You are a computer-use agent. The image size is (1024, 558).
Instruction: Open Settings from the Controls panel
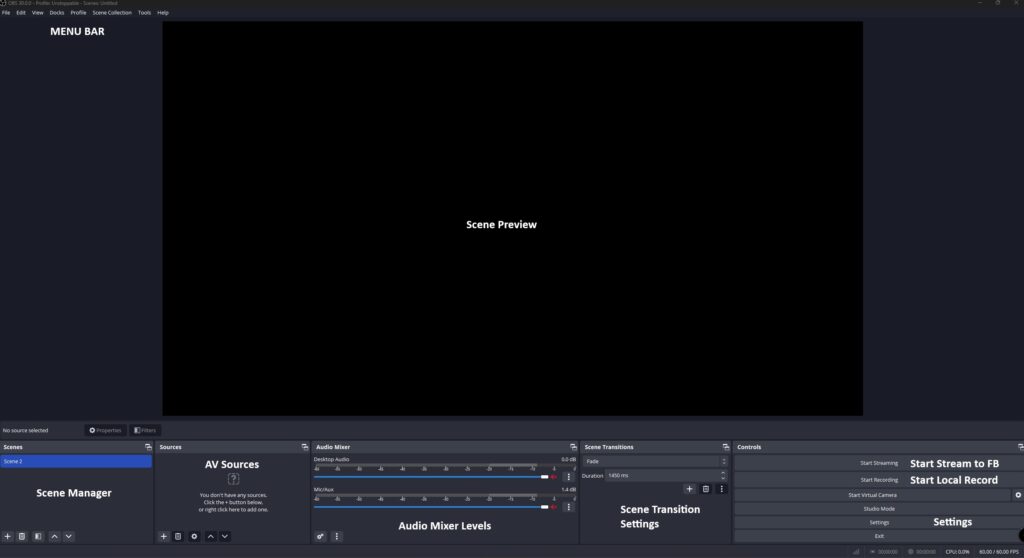(x=878, y=523)
